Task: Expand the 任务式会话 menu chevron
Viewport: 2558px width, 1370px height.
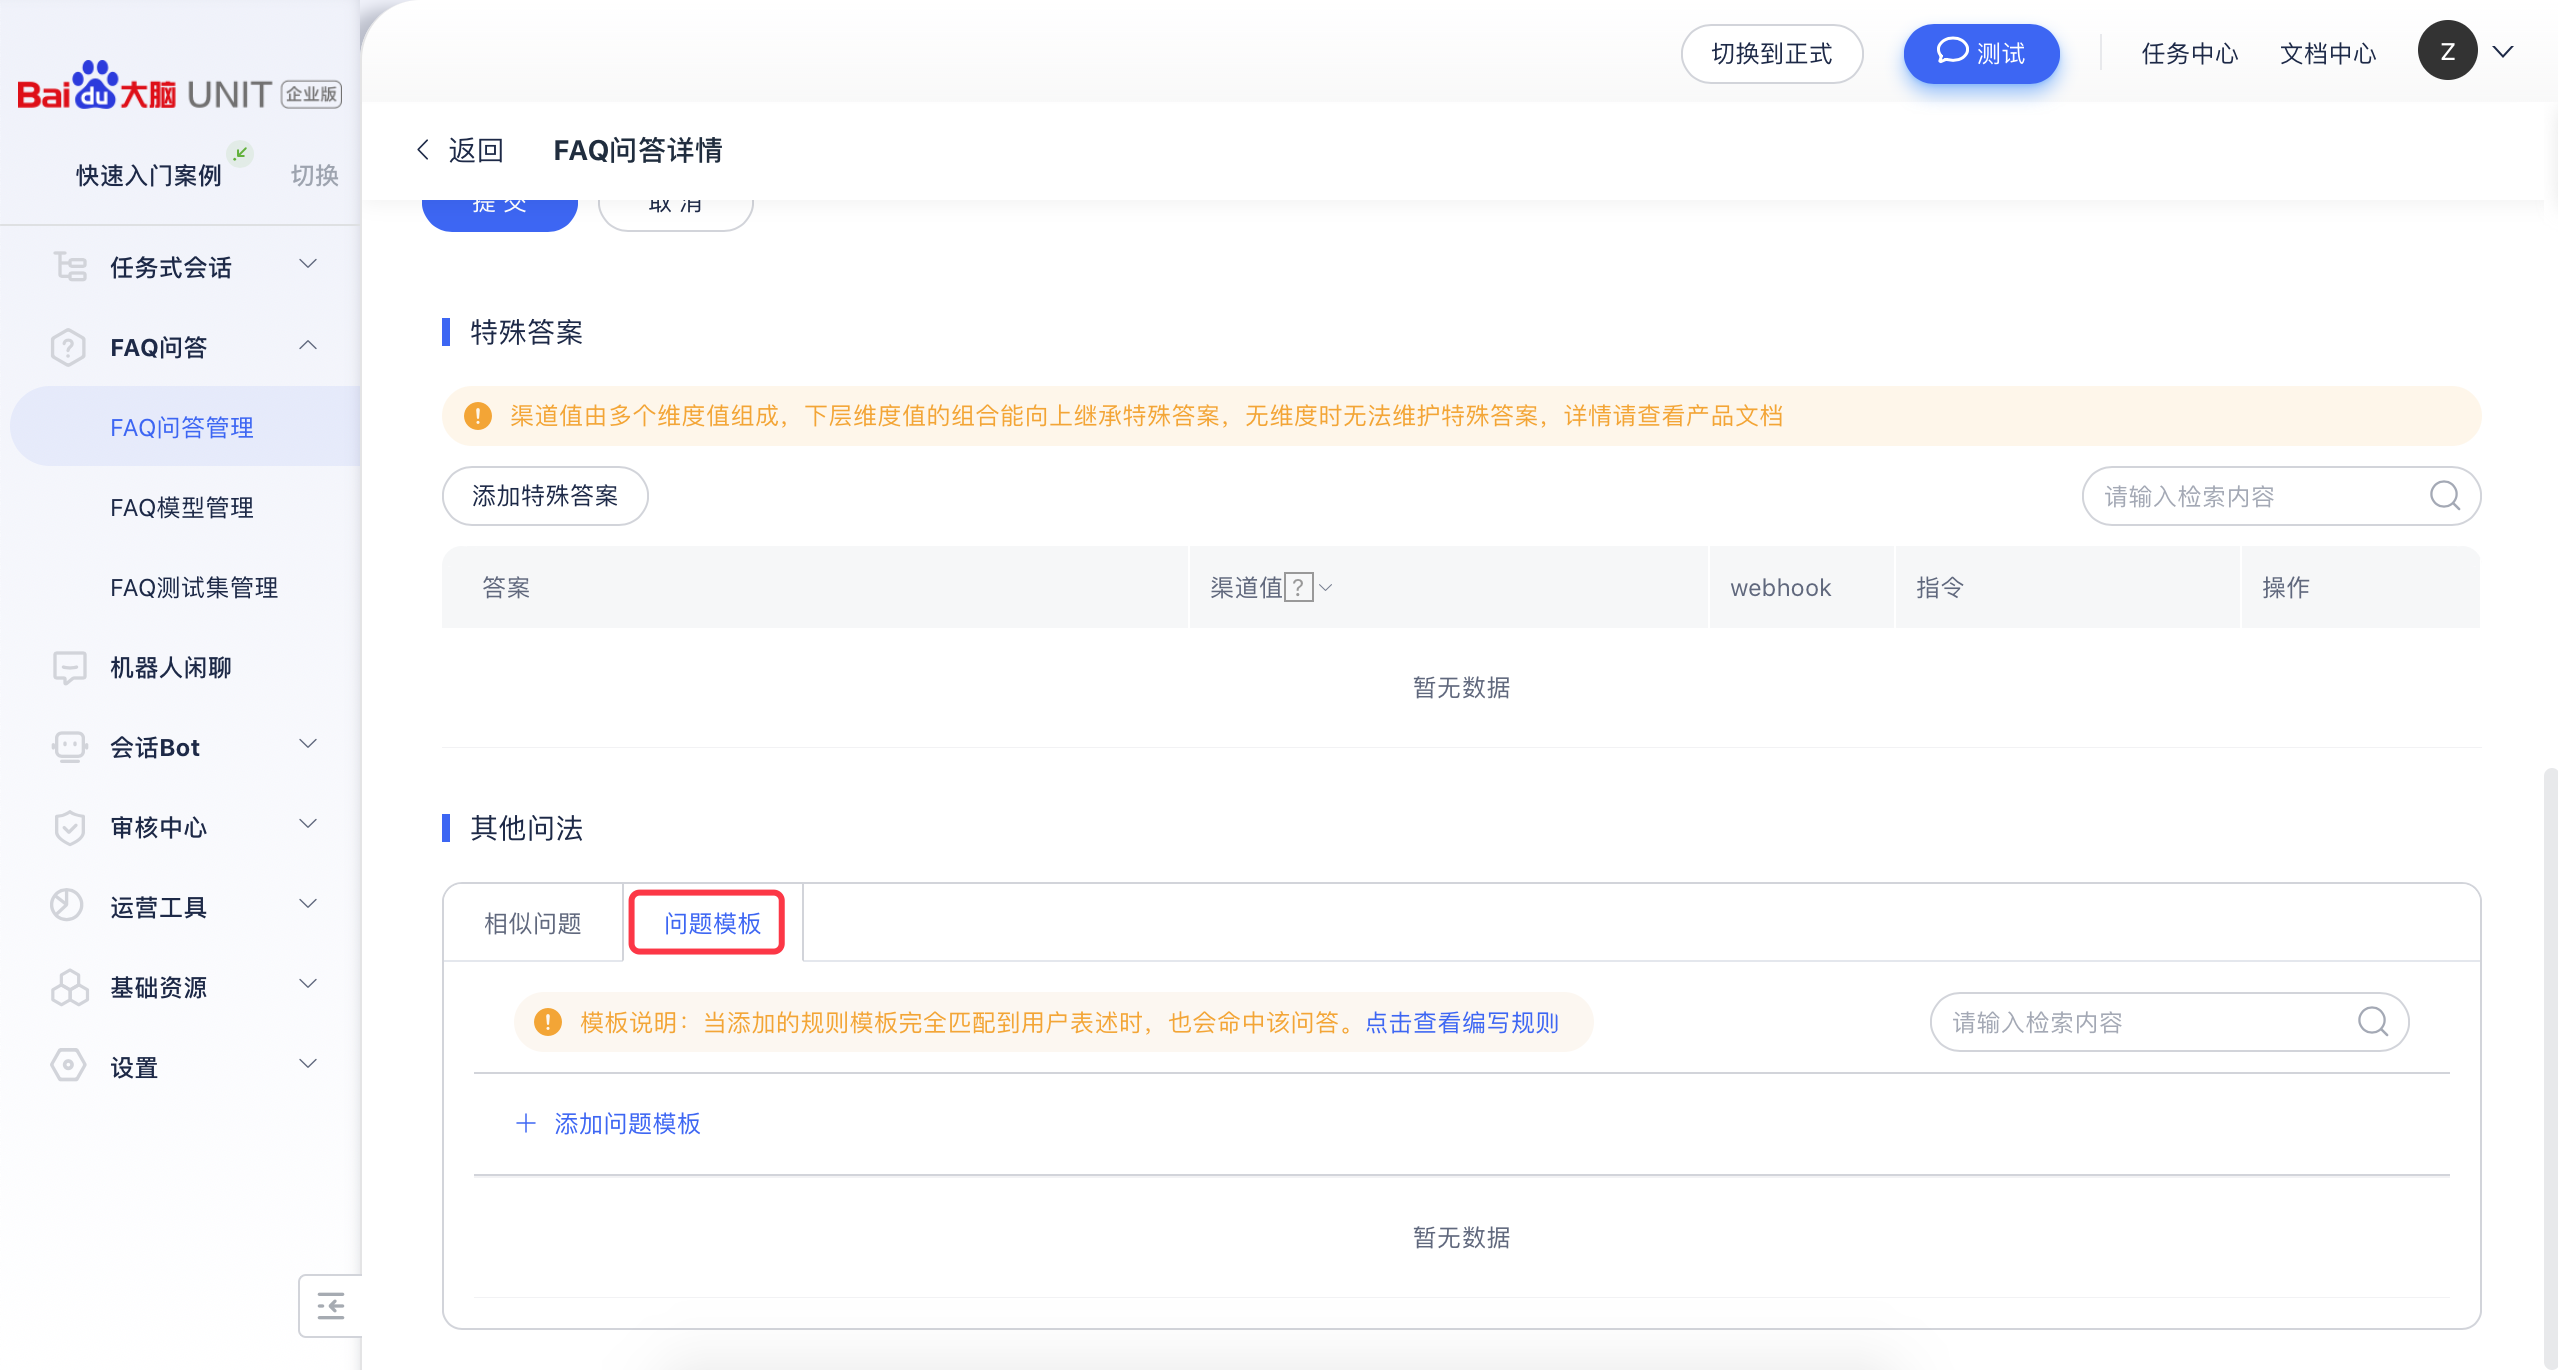Action: point(308,265)
